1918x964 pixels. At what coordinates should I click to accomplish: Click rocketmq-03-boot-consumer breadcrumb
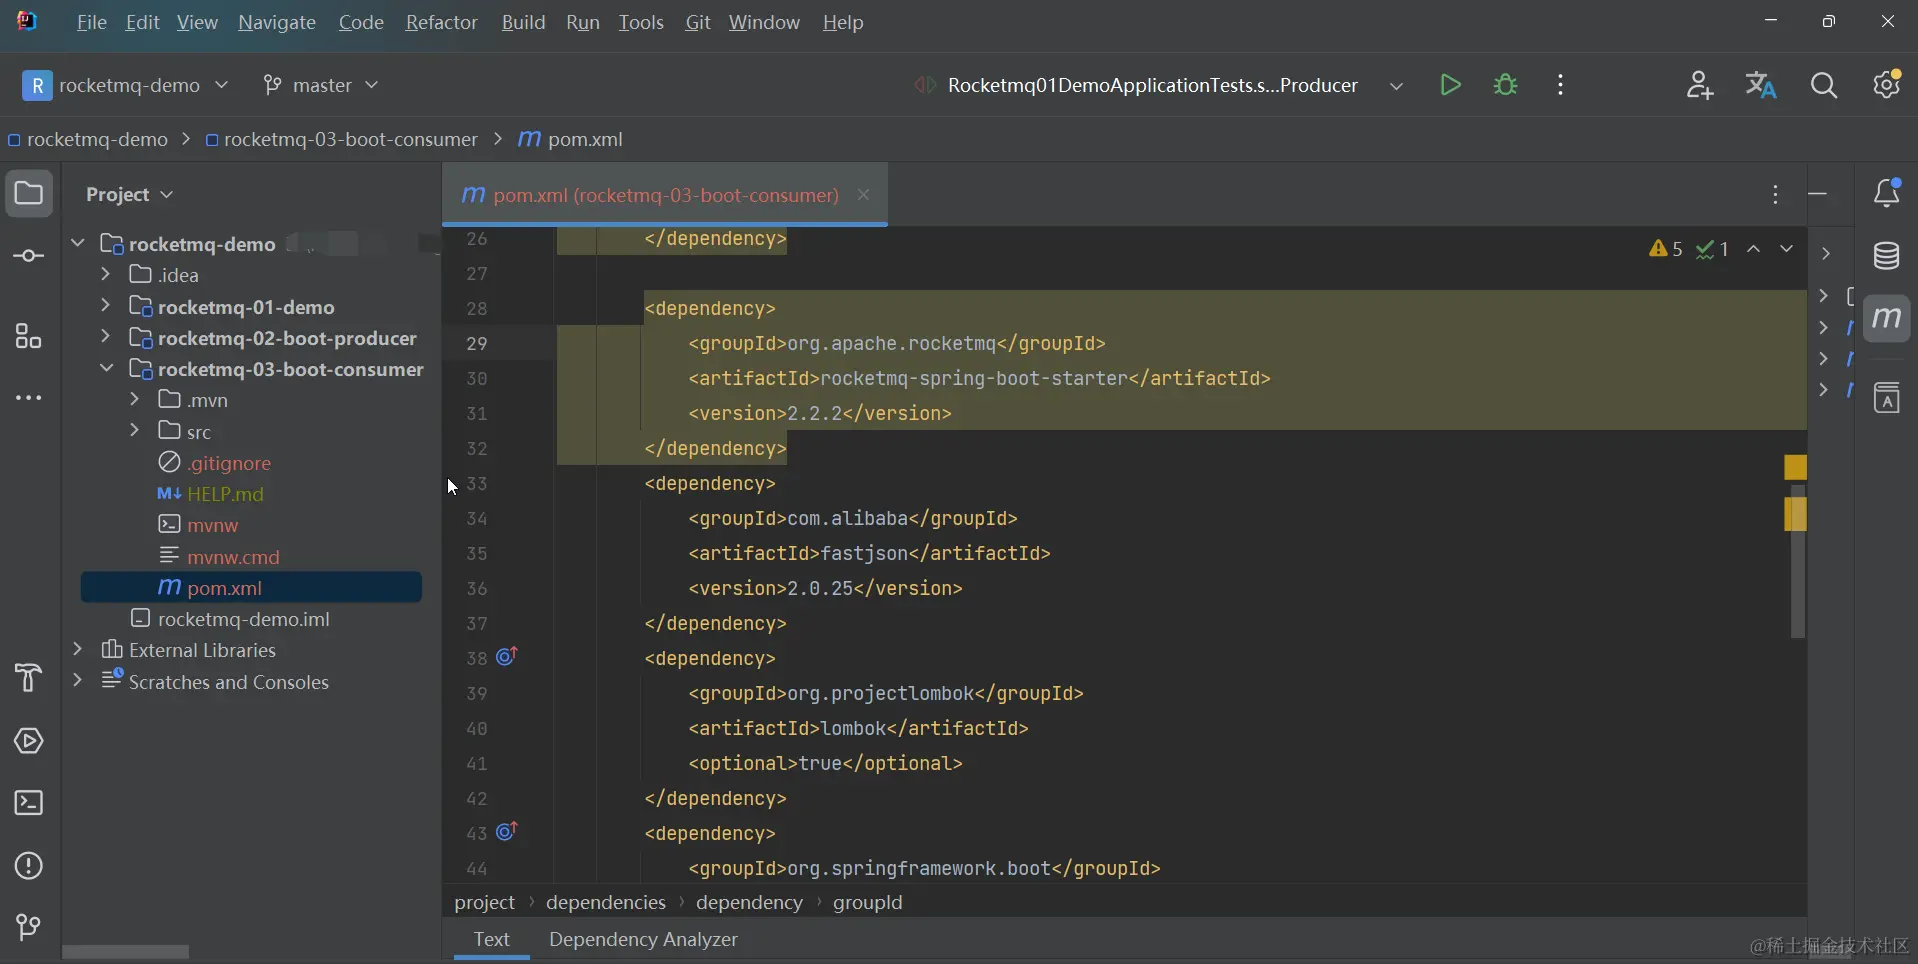tap(342, 140)
